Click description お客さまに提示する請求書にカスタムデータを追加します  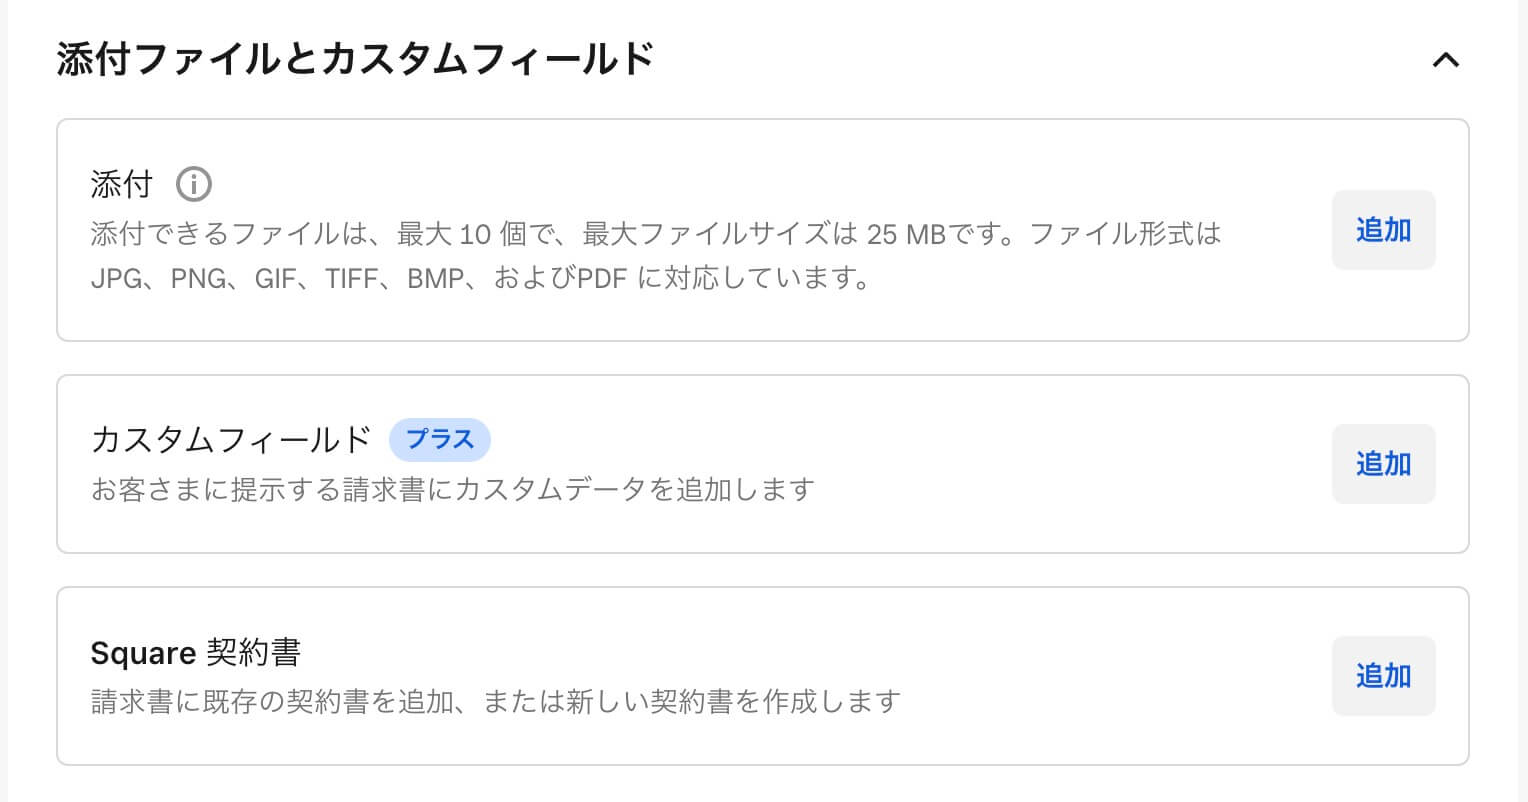tap(452, 490)
